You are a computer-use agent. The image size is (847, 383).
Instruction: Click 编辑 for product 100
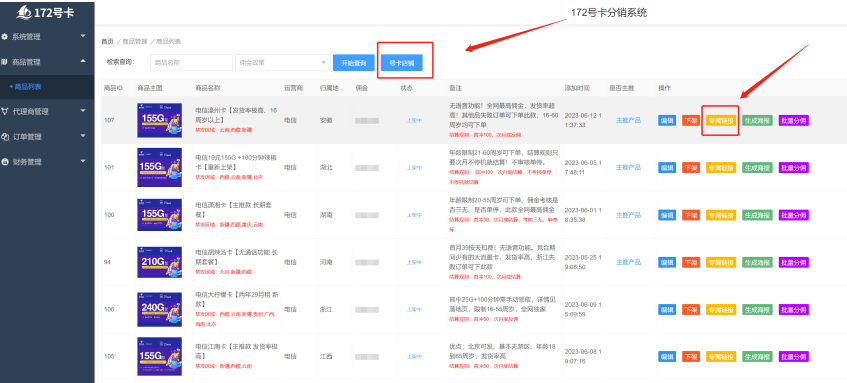(x=667, y=215)
